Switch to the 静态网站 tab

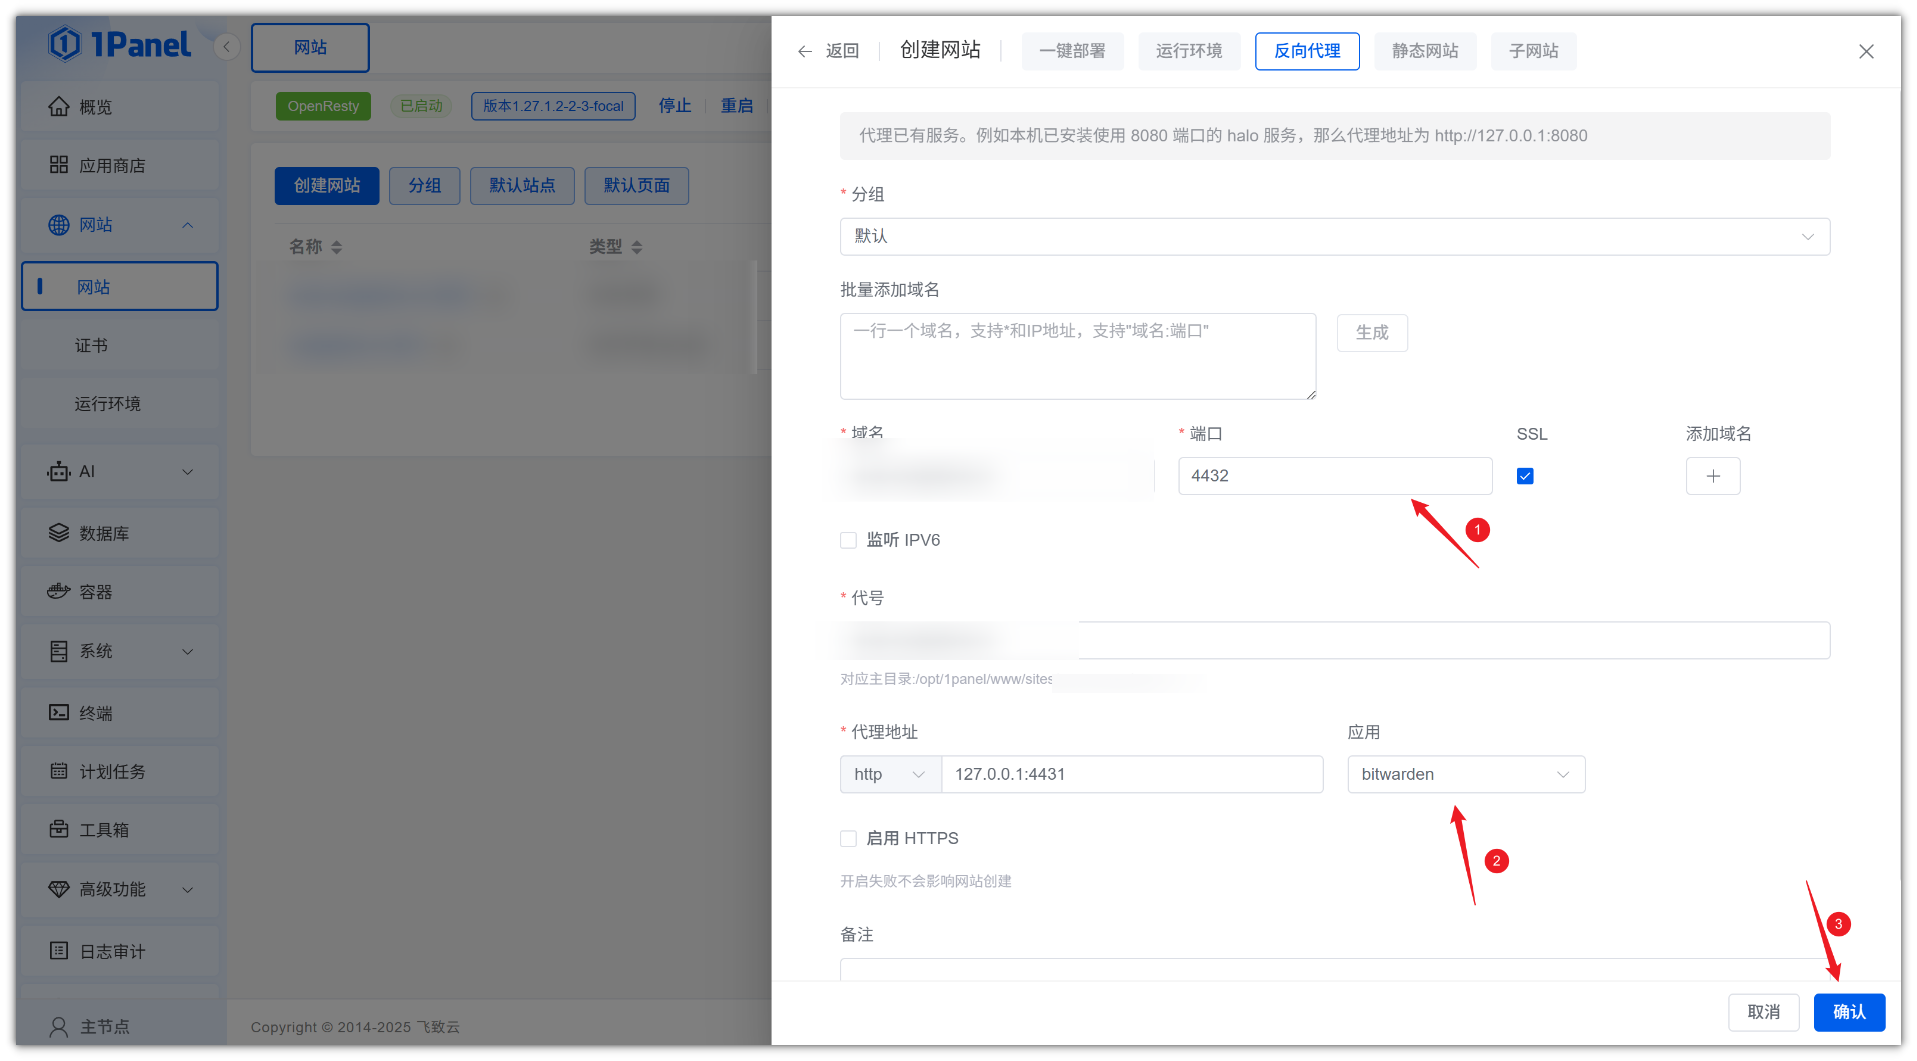1424,51
